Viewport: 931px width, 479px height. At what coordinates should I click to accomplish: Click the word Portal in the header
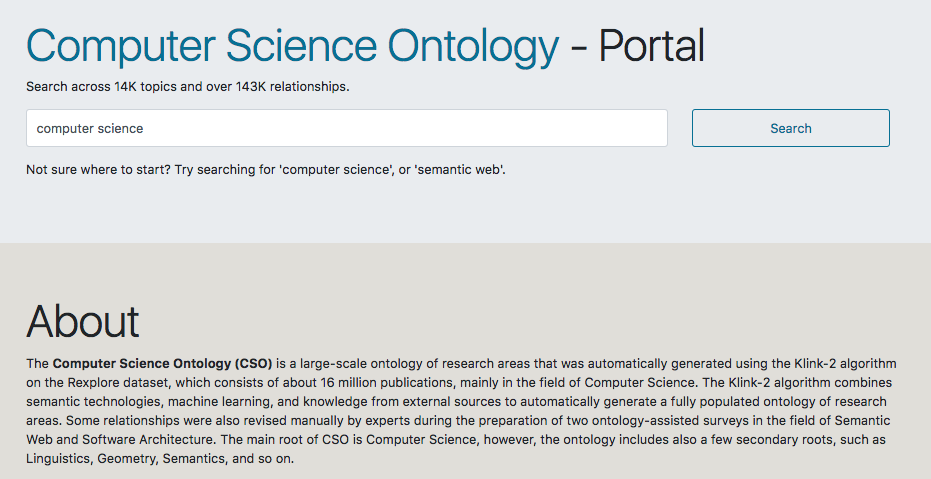pyautogui.click(x=651, y=46)
